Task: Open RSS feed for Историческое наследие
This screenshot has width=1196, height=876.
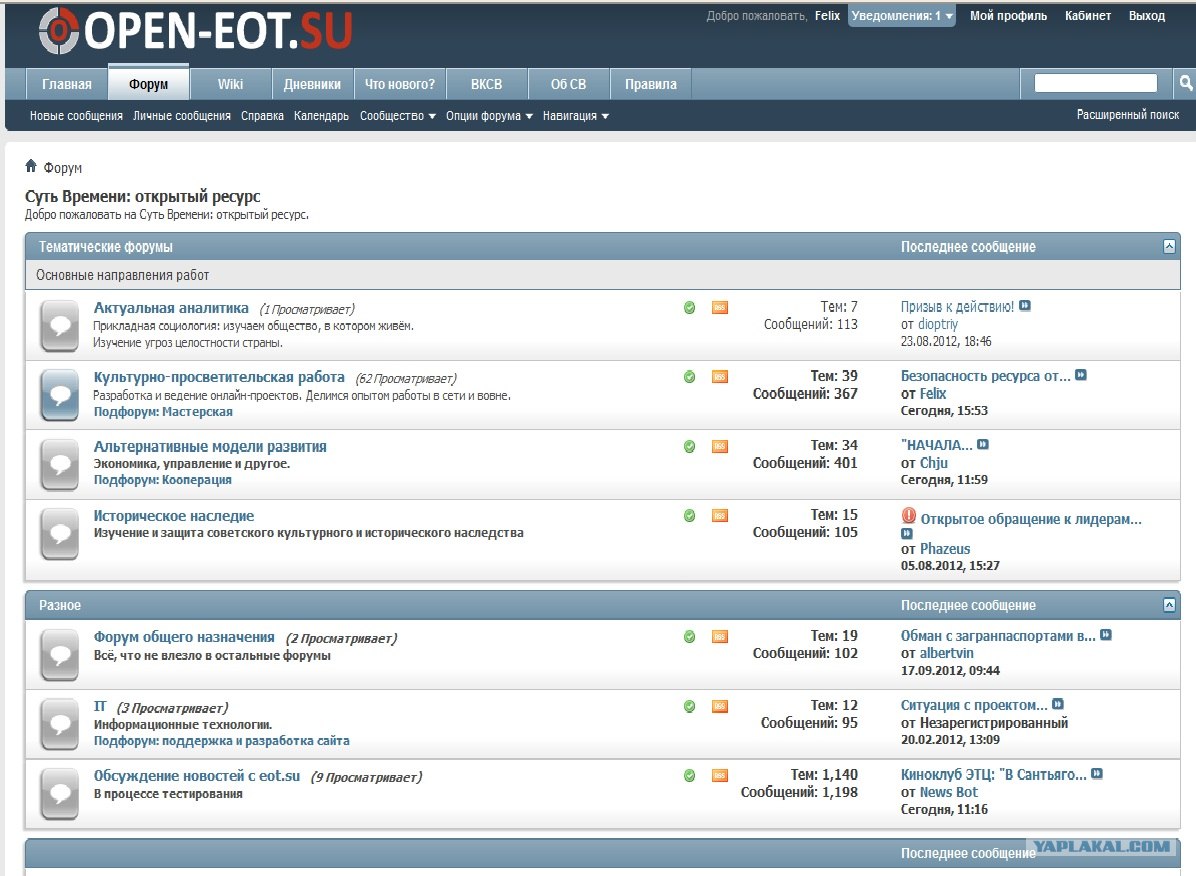Action: point(720,516)
